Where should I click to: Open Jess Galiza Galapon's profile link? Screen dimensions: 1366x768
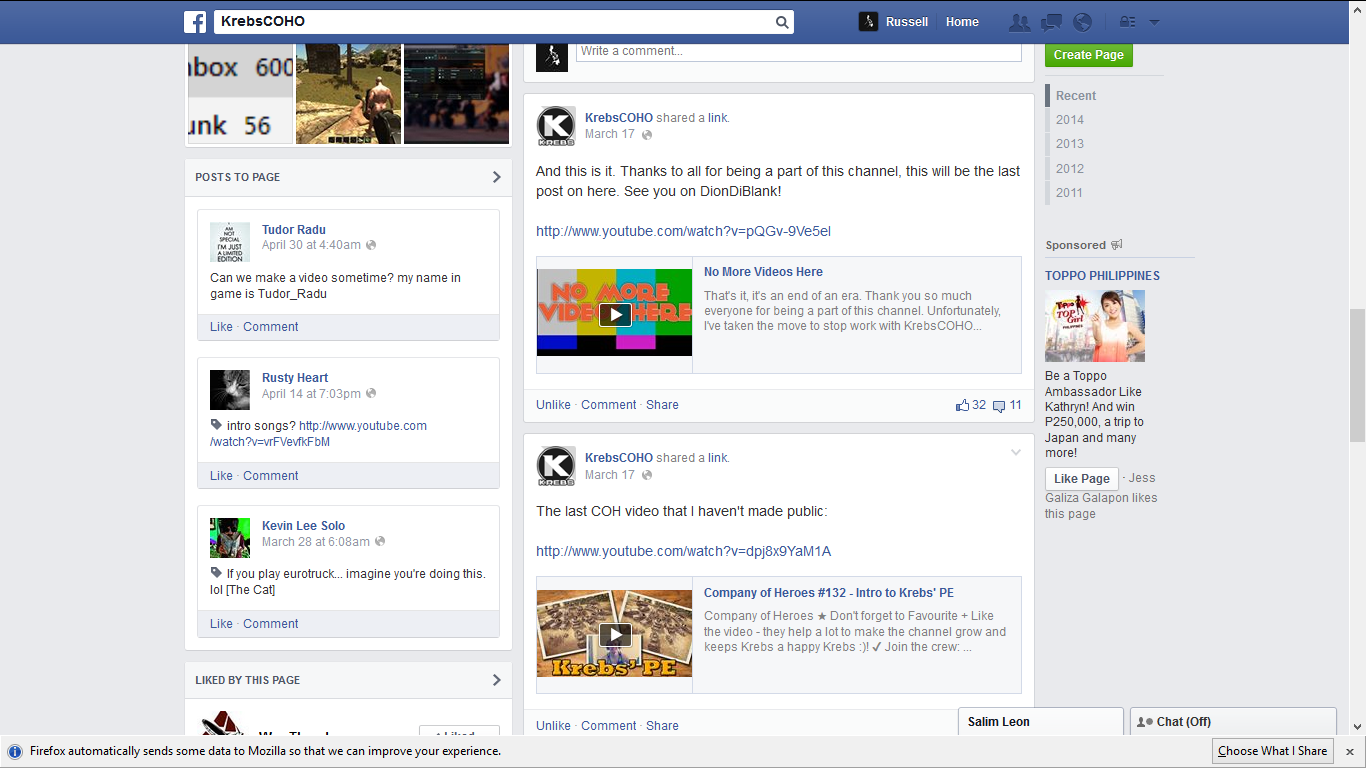tap(1101, 488)
